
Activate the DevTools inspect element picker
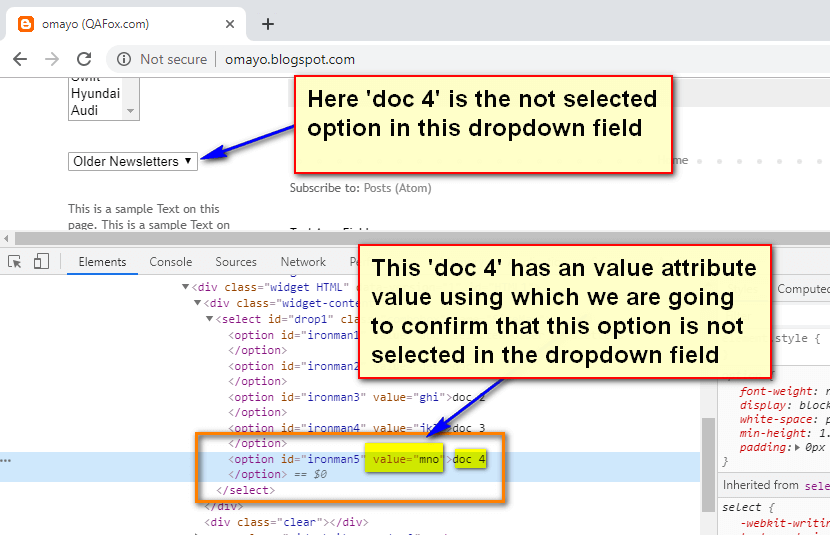[15, 261]
